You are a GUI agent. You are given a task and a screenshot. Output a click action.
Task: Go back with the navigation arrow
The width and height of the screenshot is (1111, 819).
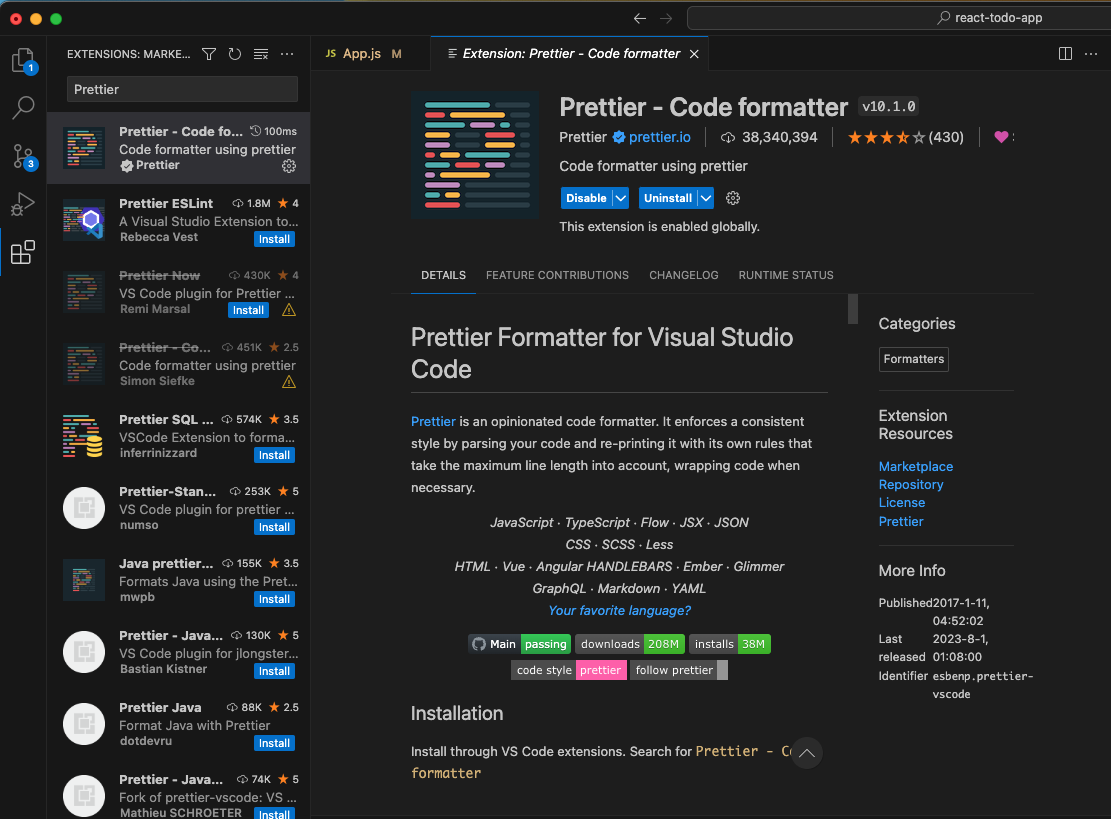click(x=640, y=18)
